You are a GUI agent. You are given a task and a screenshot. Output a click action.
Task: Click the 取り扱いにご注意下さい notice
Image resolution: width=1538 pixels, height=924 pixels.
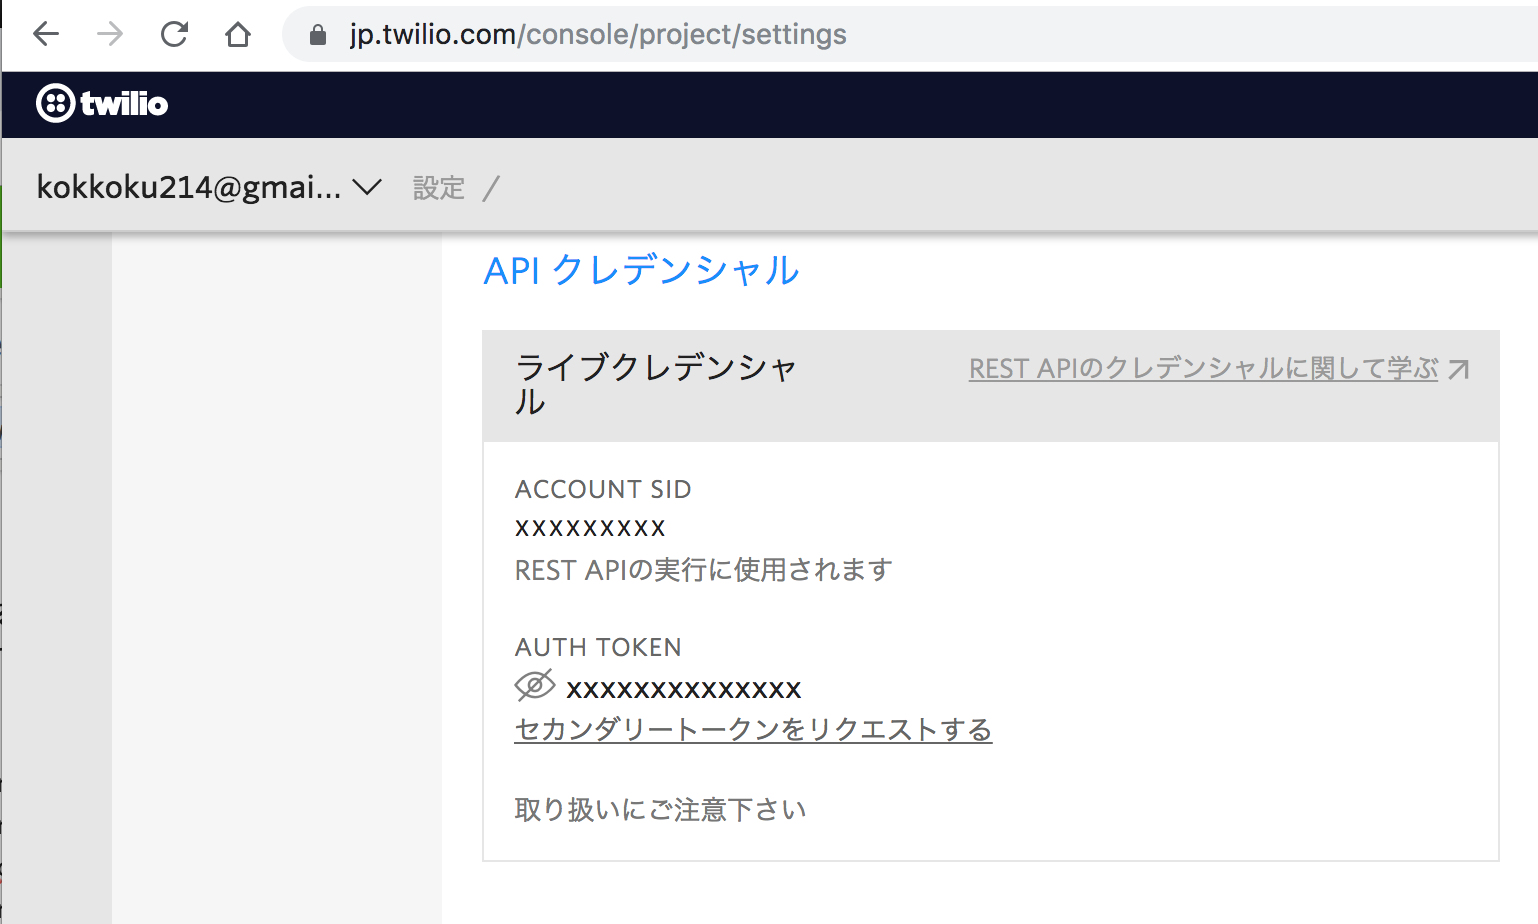click(660, 809)
